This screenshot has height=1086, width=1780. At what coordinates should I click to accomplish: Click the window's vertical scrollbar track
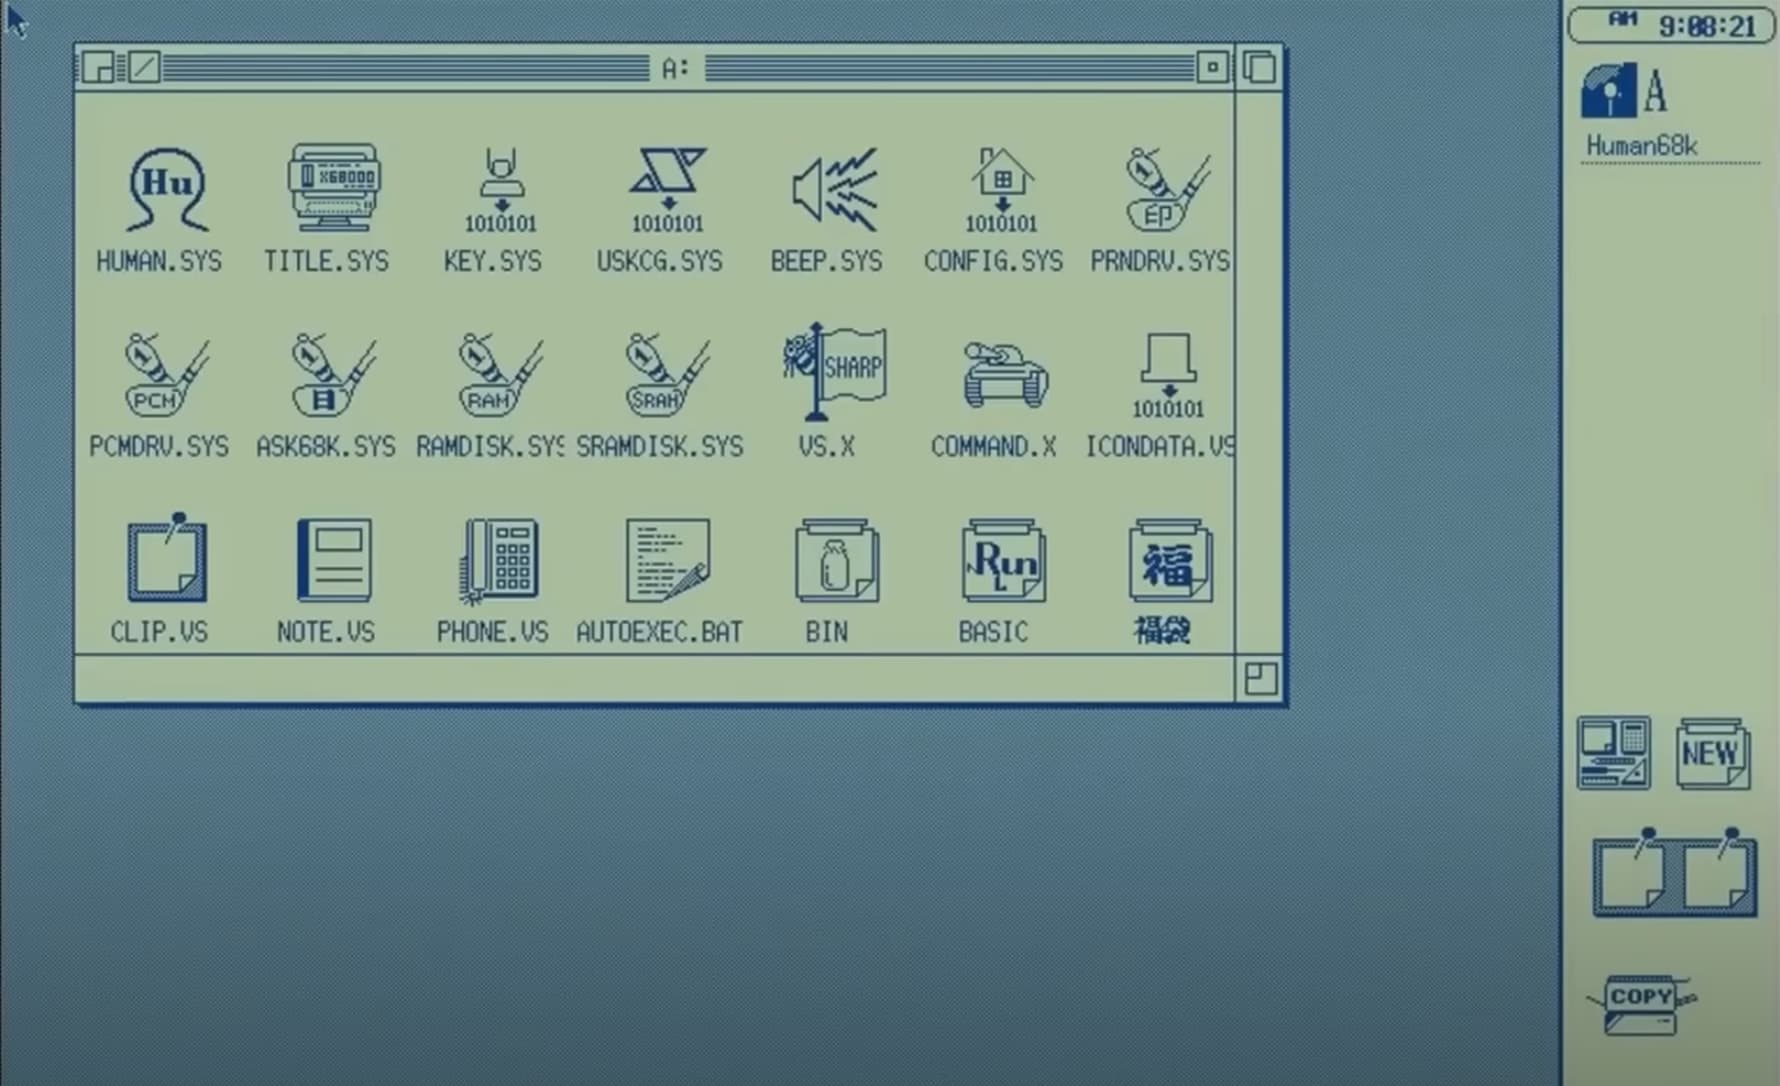pos(1259,373)
